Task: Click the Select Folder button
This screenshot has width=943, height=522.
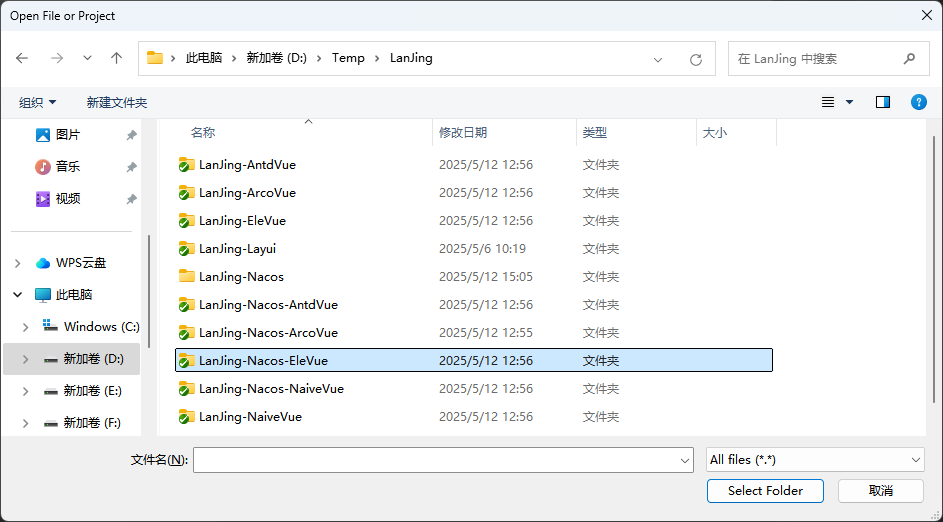Action: [x=765, y=491]
